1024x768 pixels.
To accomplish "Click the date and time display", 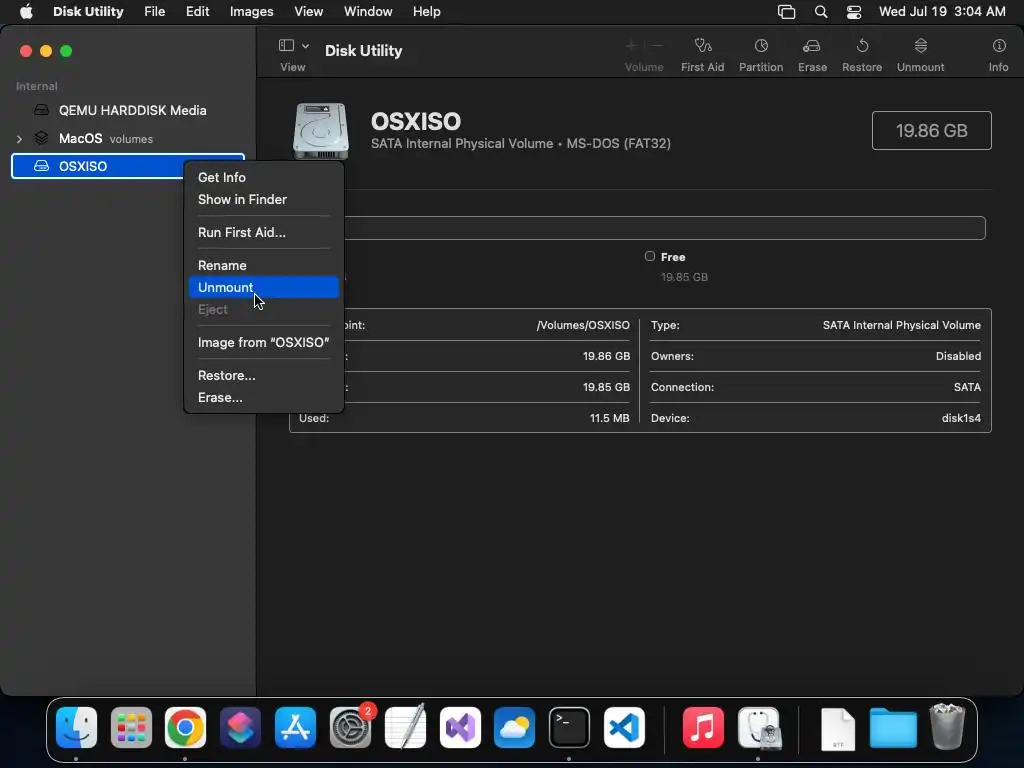I will tap(942, 12).
